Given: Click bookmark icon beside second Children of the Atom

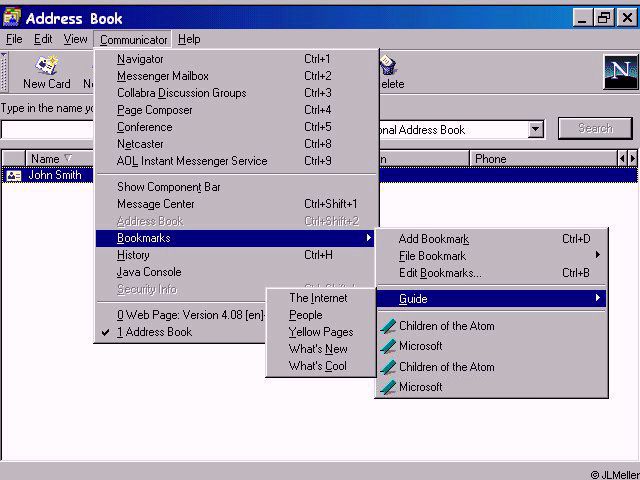Looking at the screenshot, I should 388,367.
